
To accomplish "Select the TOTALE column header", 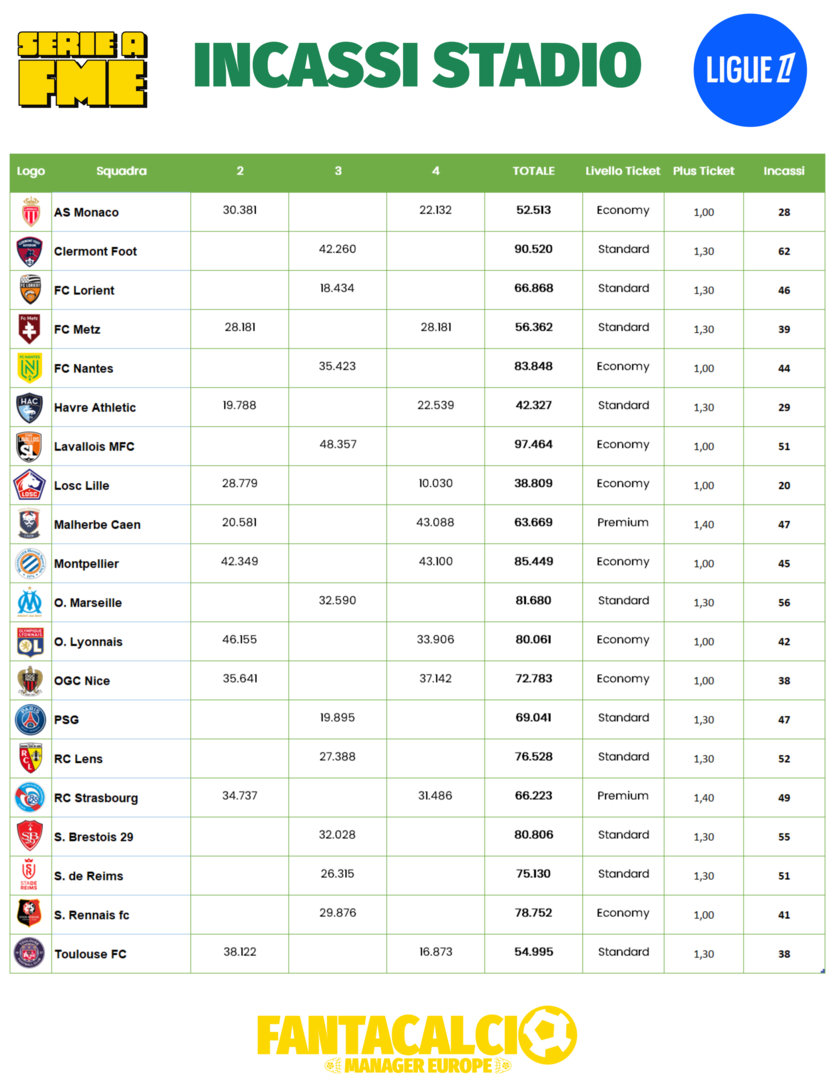I will coord(533,171).
